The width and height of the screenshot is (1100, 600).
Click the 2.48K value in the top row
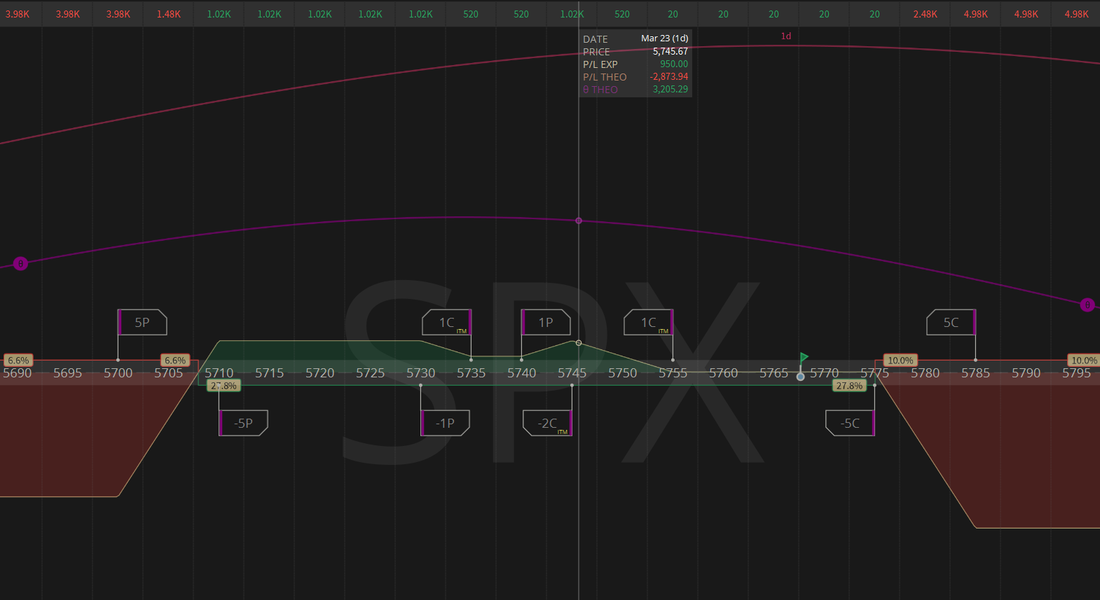click(925, 14)
